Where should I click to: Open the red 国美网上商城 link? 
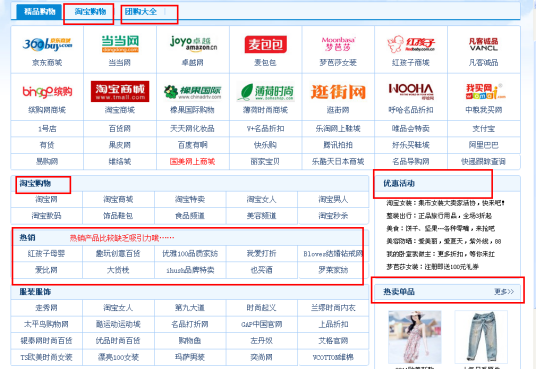tap(192, 161)
